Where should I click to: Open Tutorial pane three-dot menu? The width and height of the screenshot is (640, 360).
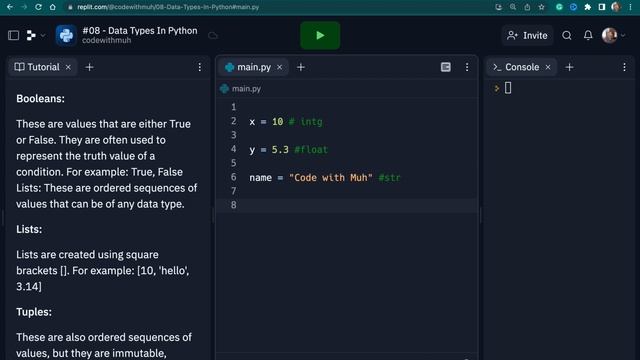point(200,67)
